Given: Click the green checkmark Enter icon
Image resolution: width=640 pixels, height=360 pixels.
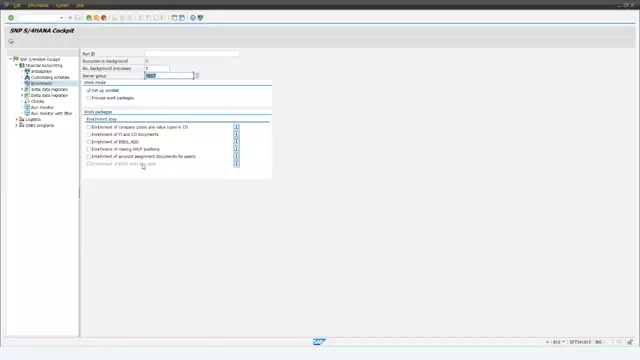Looking at the screenshot, I should (x=11, y=18).
